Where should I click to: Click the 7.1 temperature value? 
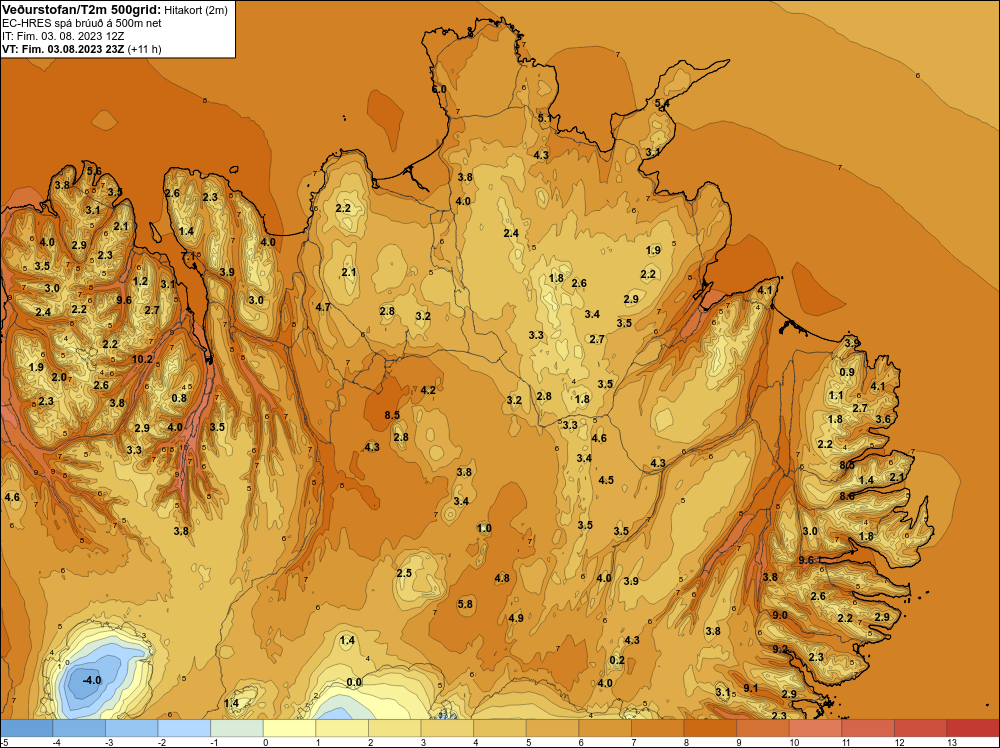[189, 256]
